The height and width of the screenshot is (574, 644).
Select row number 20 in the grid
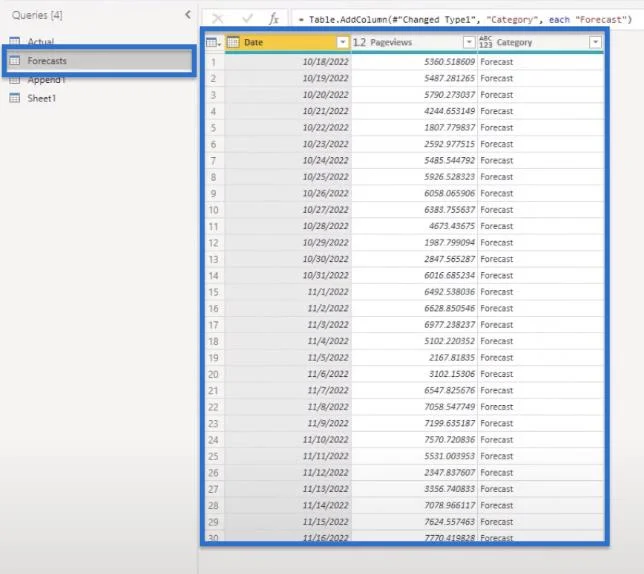pos(214,374)
